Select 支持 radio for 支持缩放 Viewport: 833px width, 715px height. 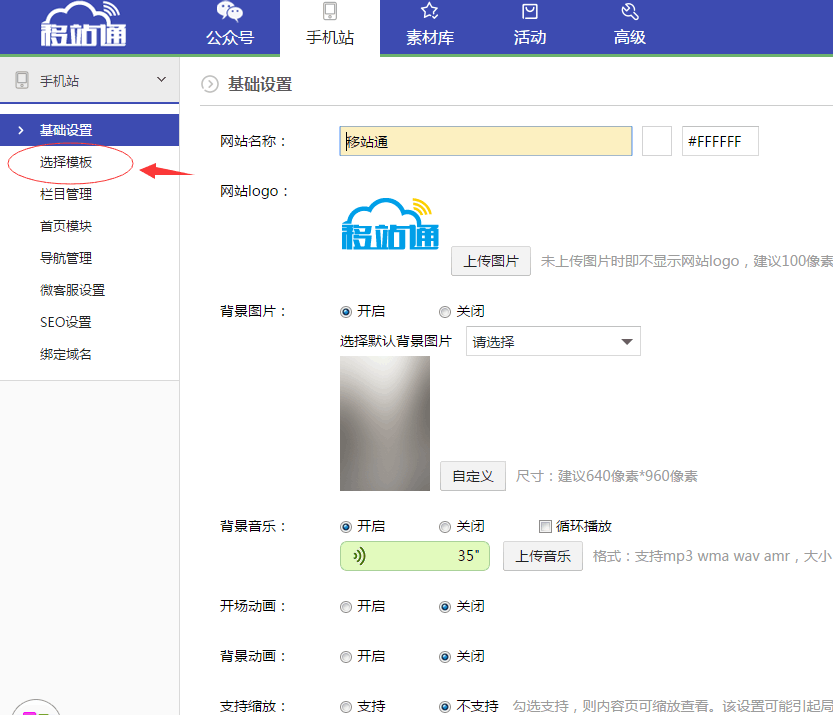(346, 707)
